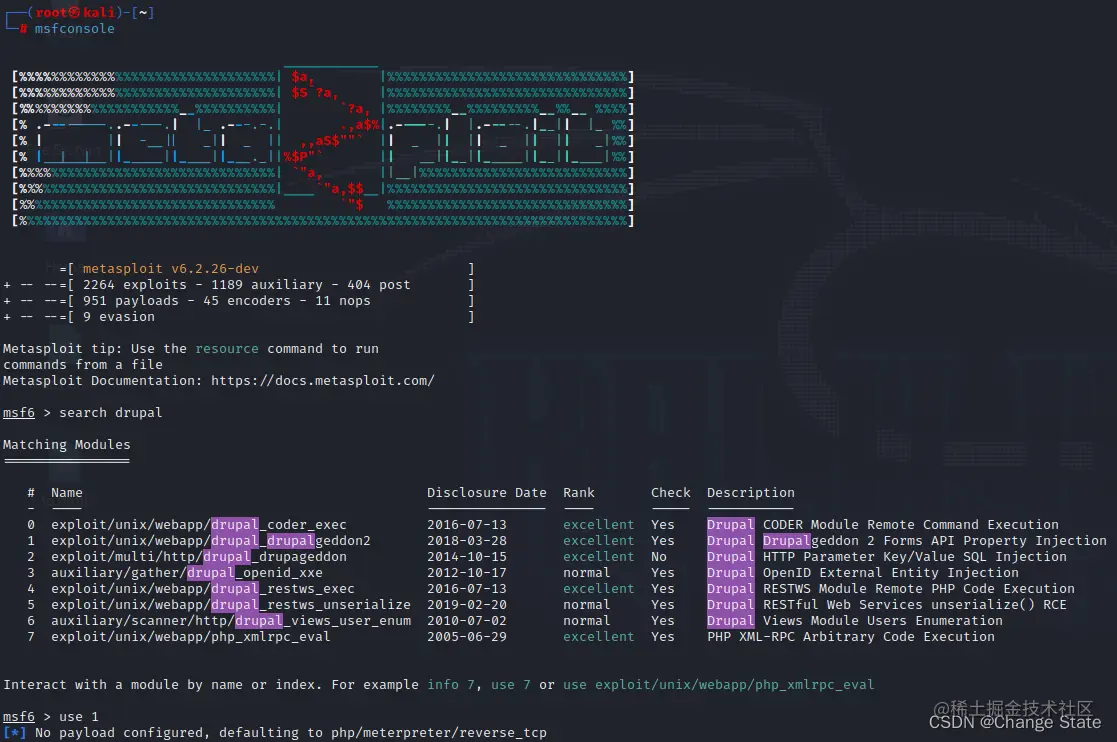The image size is (1117, 742).
Task: Click the 'Name' column header
Action: point(66,493)
